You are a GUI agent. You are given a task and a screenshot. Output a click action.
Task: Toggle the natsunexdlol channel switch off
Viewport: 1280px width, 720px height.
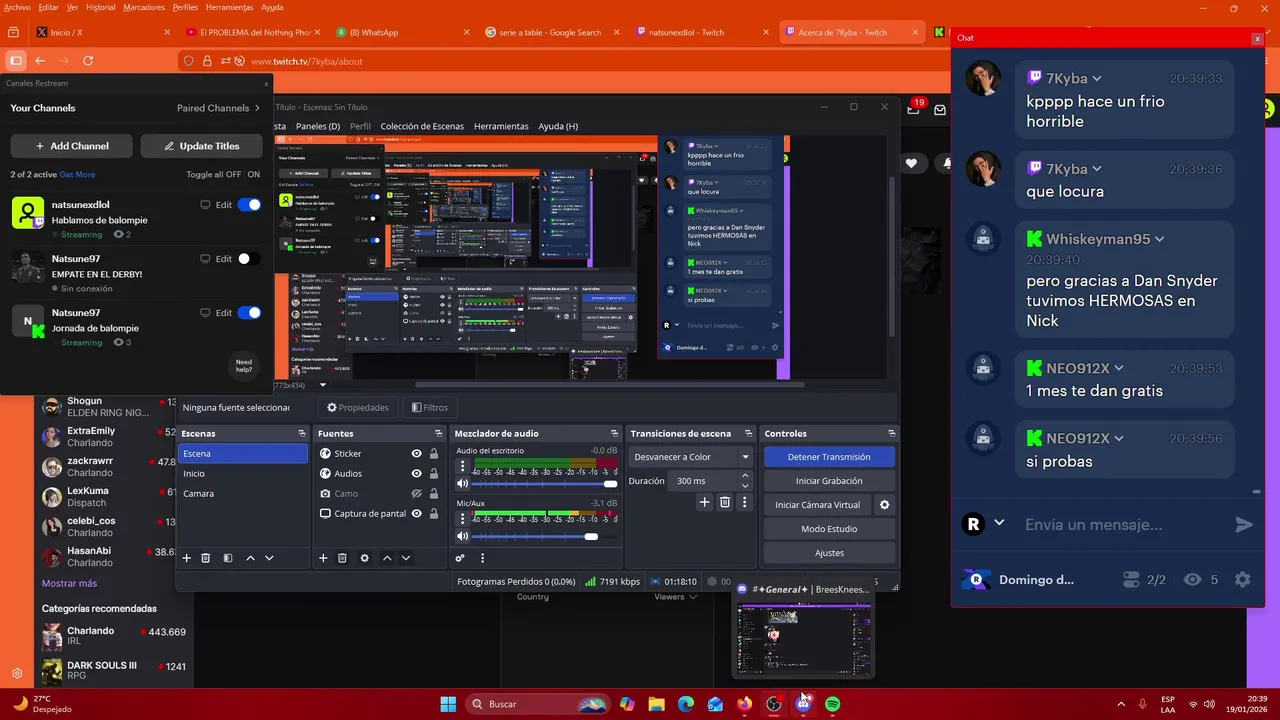point(249,205)
